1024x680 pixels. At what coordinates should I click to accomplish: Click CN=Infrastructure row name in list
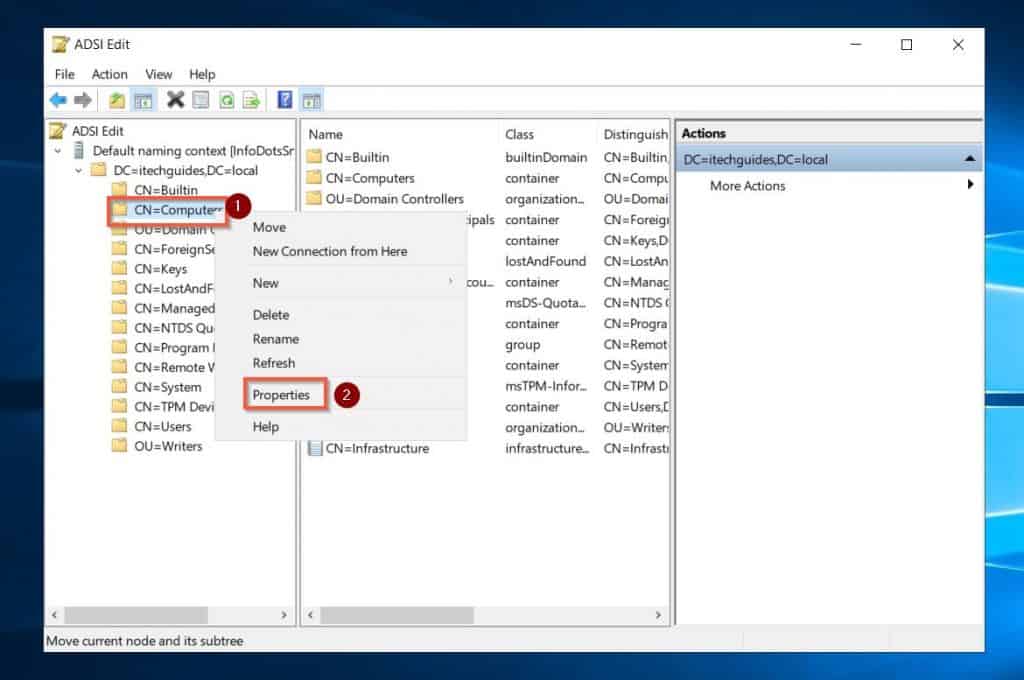click(377, 448)
